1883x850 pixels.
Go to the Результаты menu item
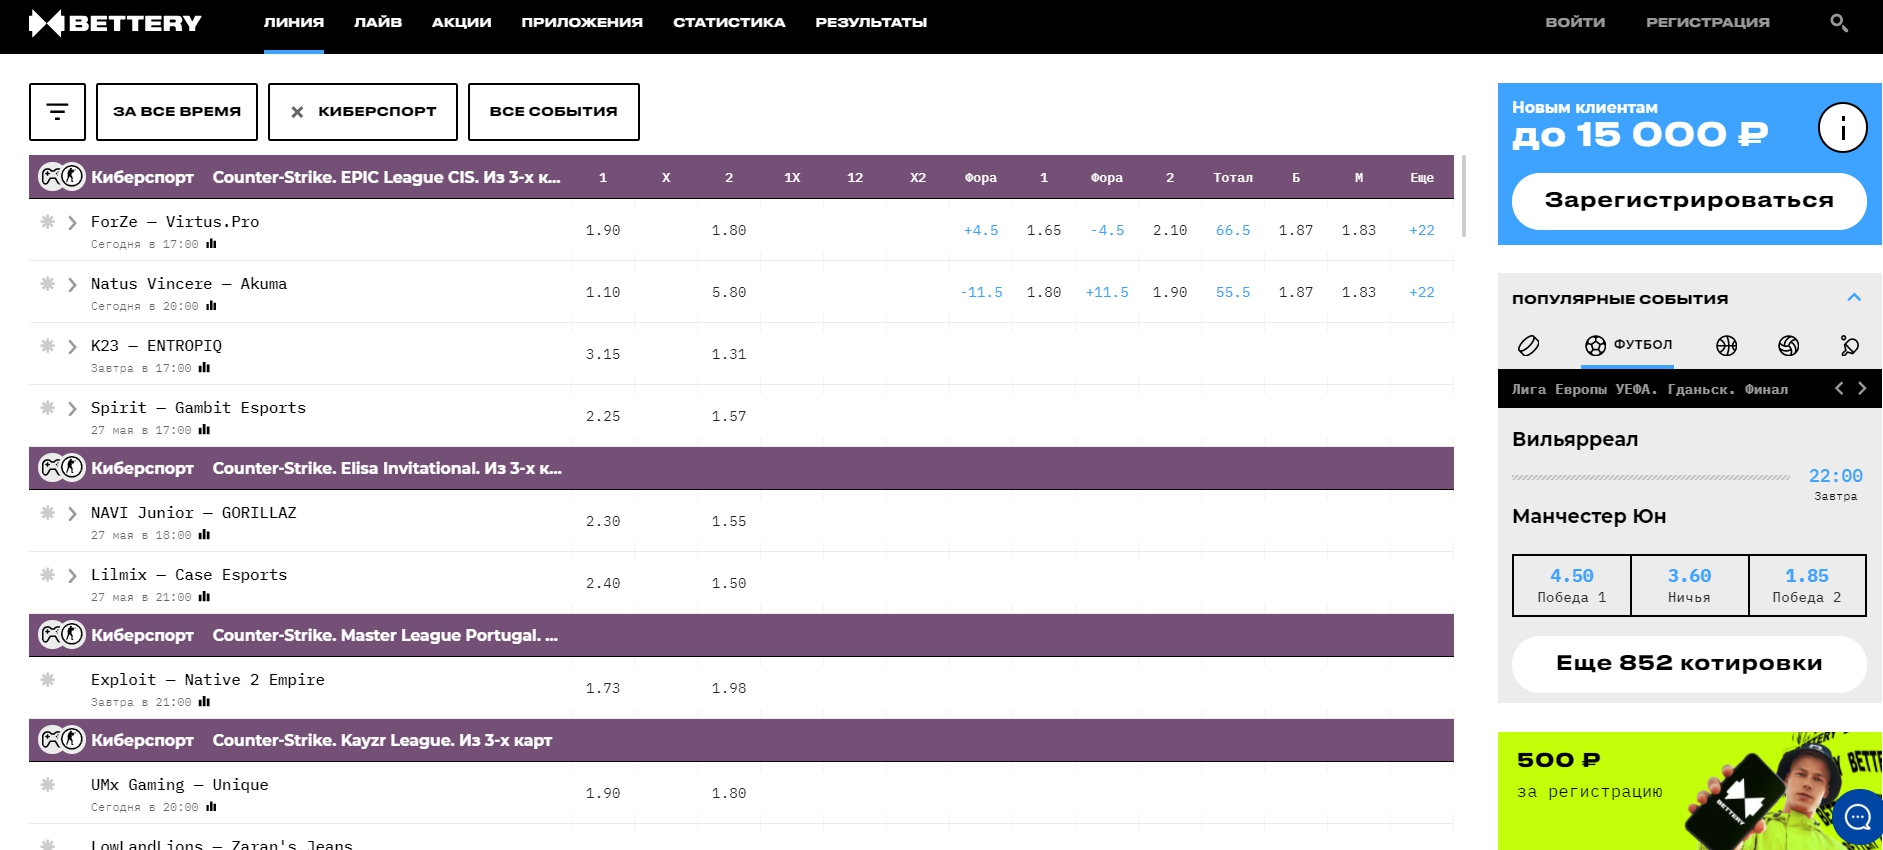click(x=870, y=22)
